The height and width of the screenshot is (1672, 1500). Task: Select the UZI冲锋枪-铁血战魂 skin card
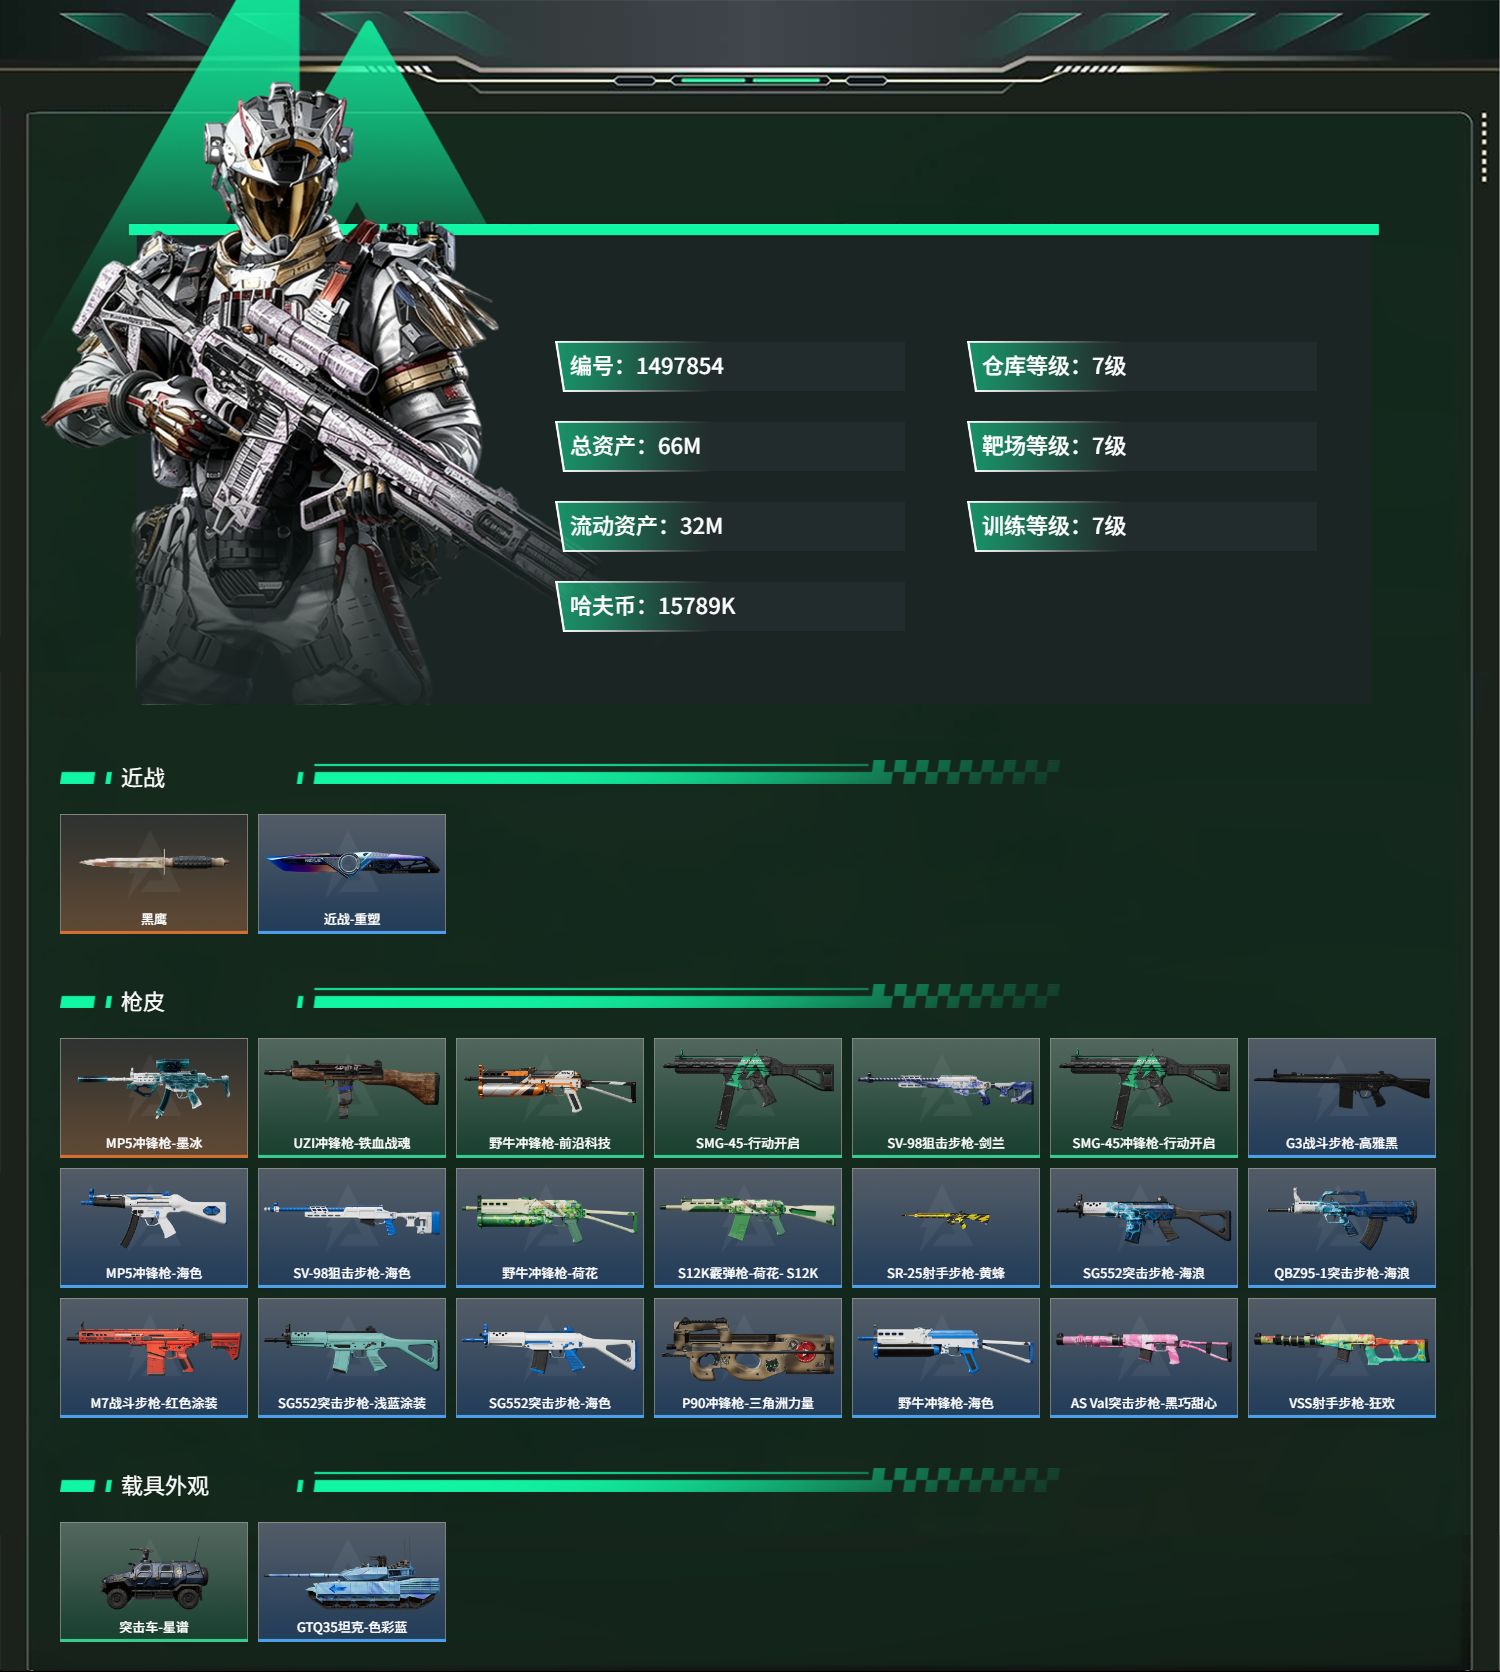(352, 1098)
